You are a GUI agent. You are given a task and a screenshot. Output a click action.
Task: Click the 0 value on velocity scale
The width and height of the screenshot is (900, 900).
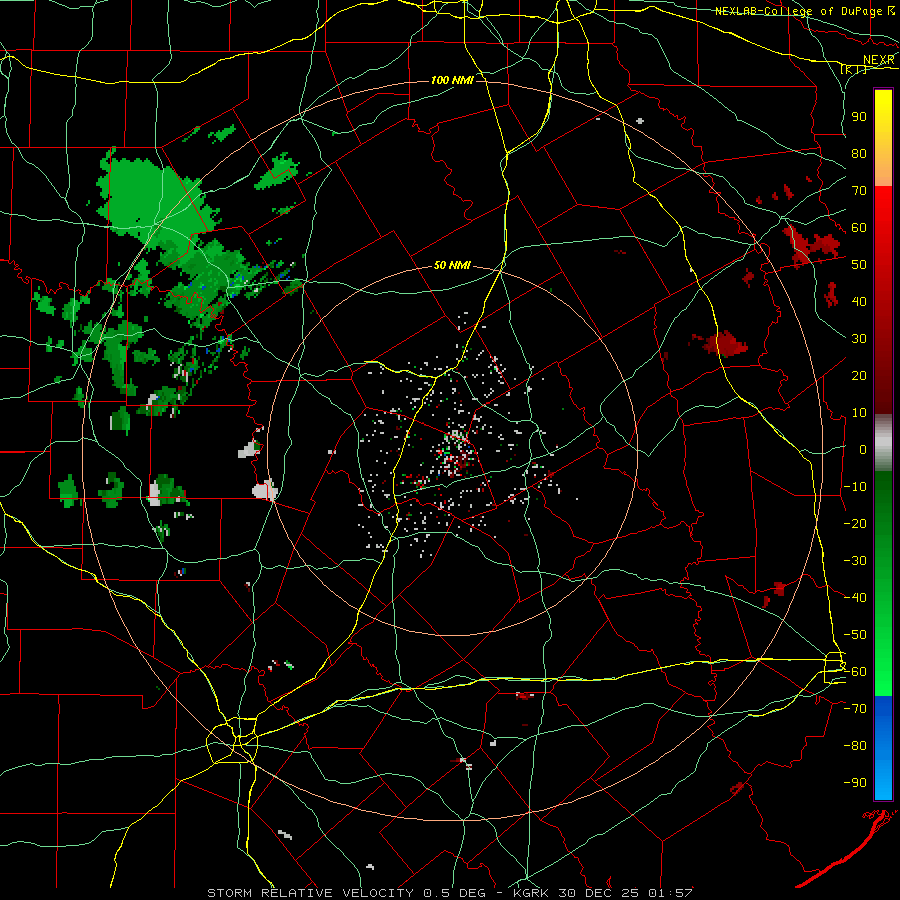[x=863, y=449]
